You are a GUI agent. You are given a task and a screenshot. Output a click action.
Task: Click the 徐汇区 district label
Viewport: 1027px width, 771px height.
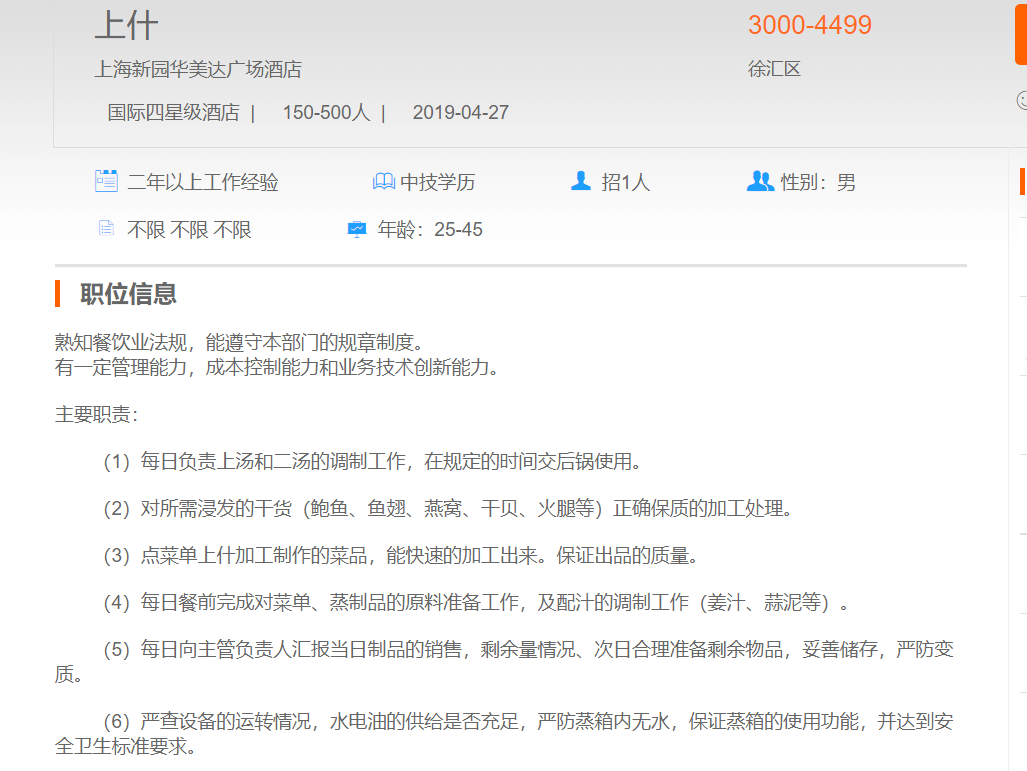pos(774,69)
